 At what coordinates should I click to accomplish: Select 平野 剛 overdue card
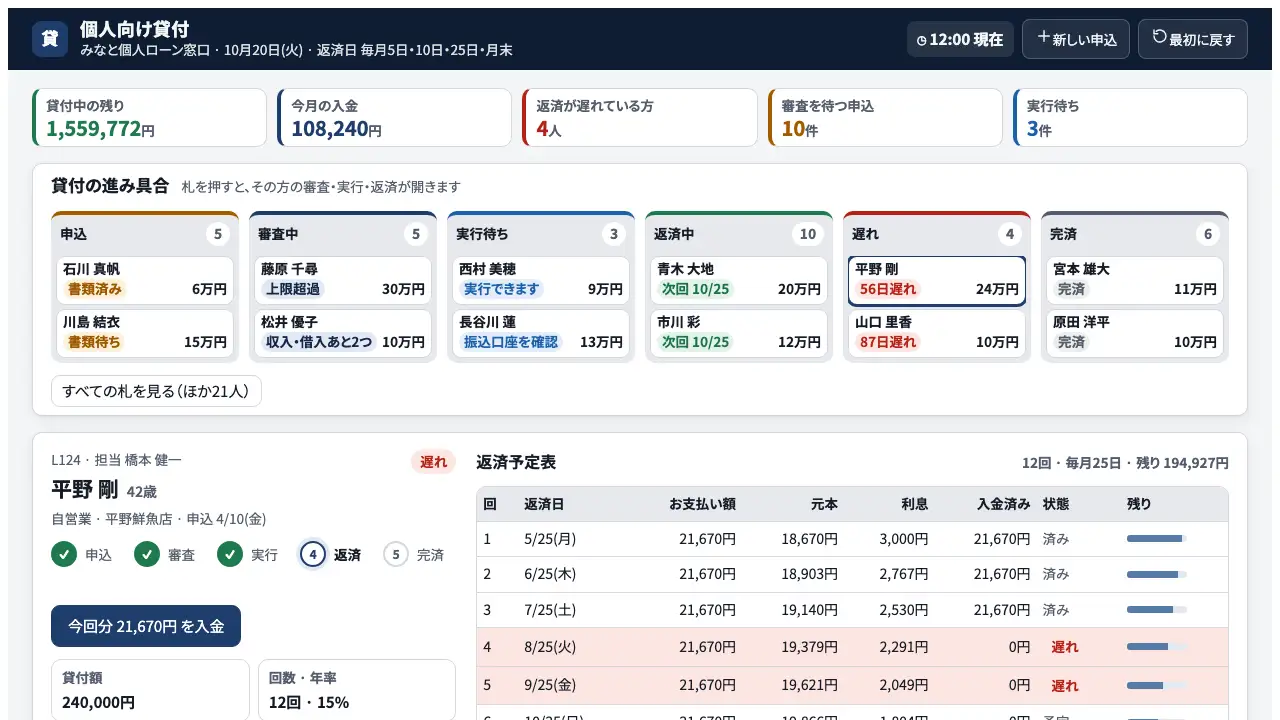click(x=937, y=280)
